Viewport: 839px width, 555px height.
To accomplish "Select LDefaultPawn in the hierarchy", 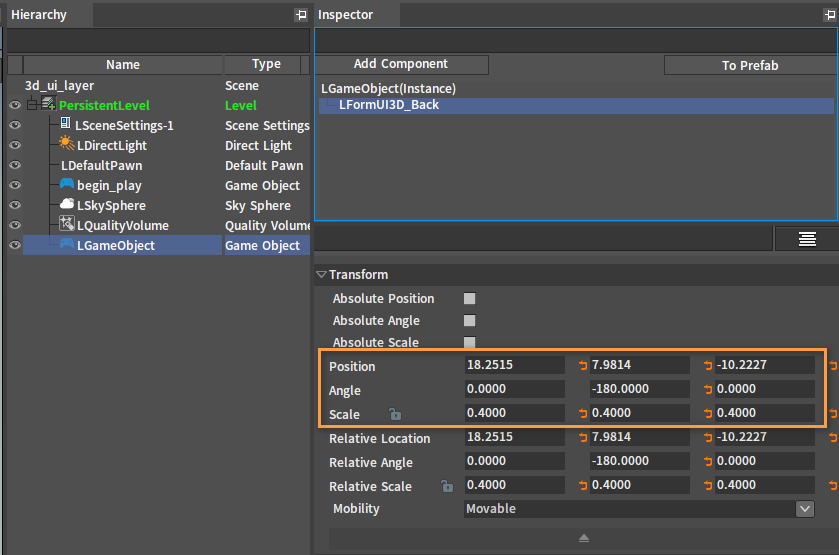I will coord(102,165).
